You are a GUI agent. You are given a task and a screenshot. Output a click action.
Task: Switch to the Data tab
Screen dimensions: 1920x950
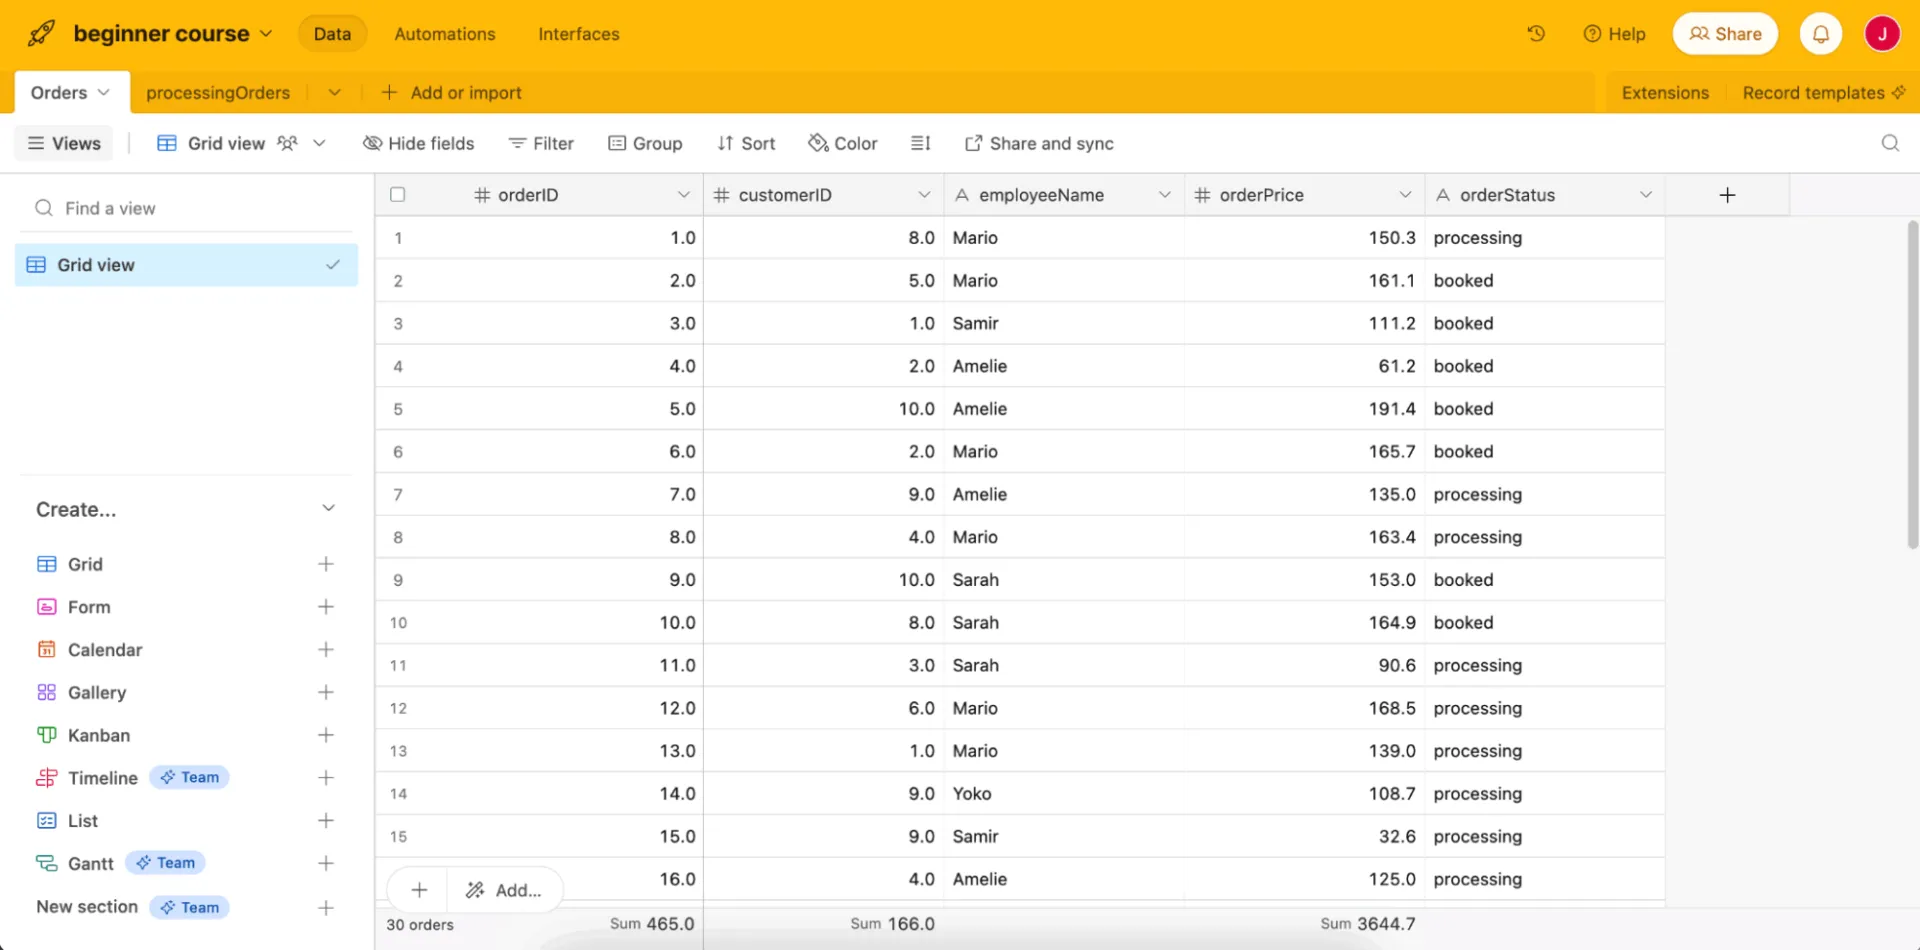(332, 34)
